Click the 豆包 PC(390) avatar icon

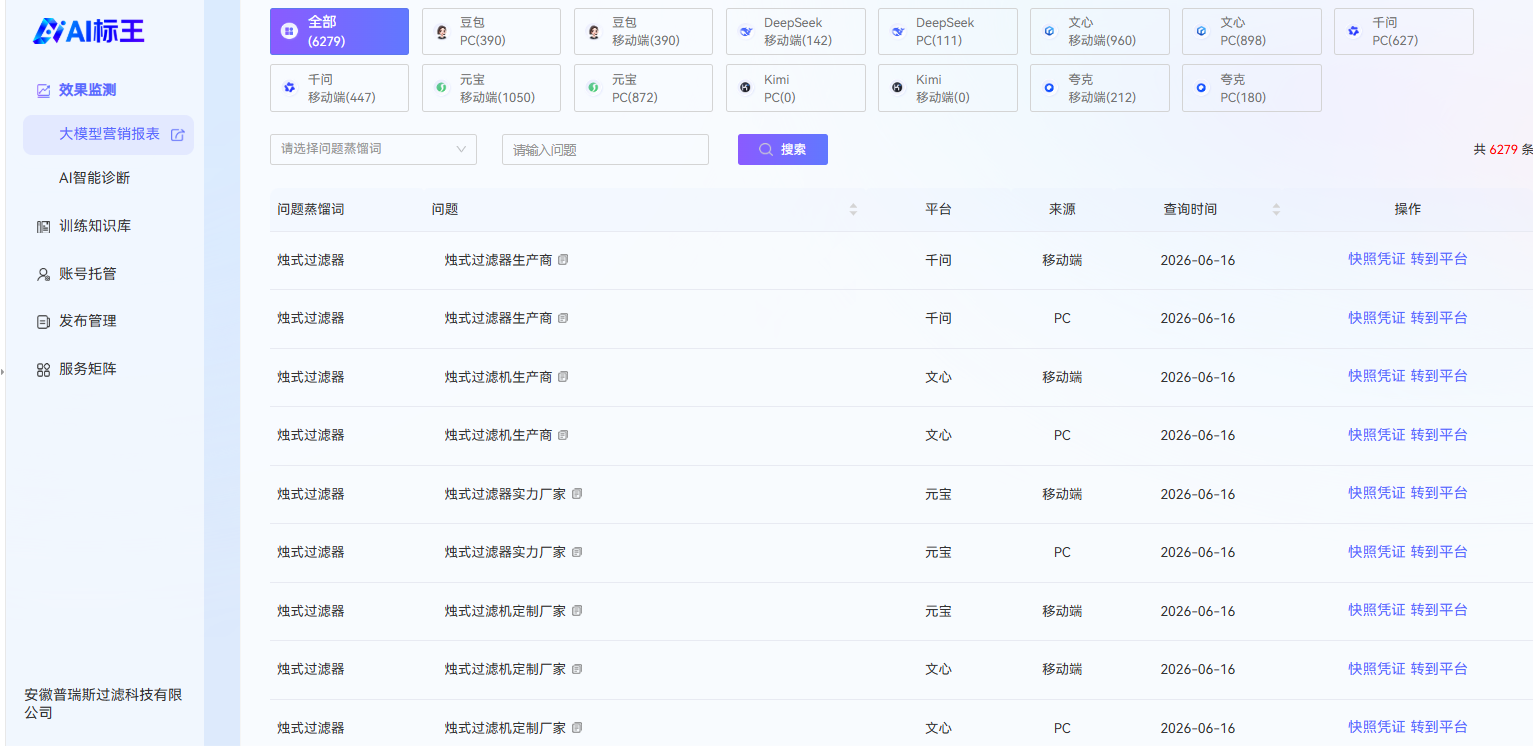click(x=442, y=32)
